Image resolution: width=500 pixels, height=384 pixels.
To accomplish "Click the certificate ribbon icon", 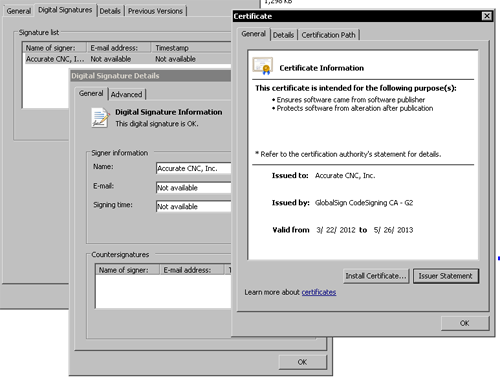I will (263, 66).
